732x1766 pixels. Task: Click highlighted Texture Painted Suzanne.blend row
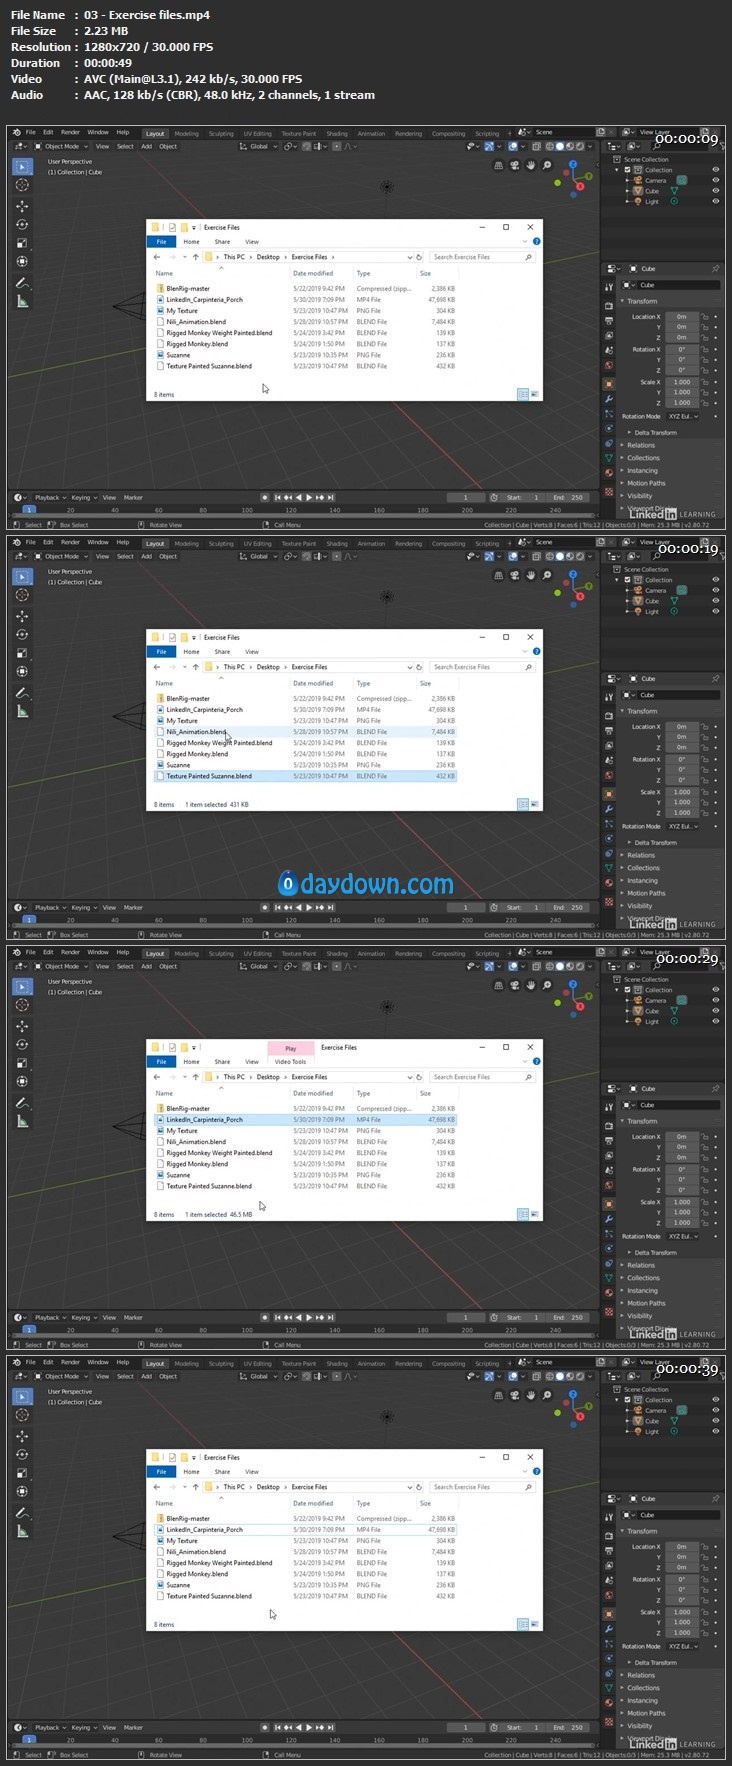coord(305,776)
